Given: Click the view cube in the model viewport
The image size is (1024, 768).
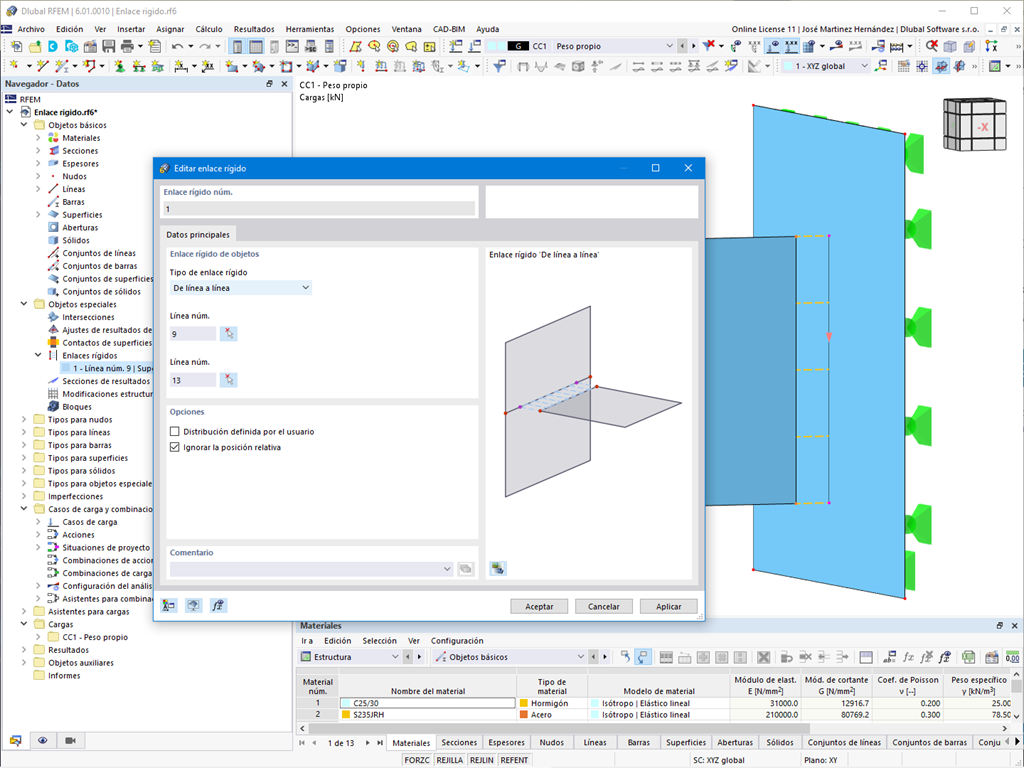Looking at the screenshot, I should (x=974, y=125).
